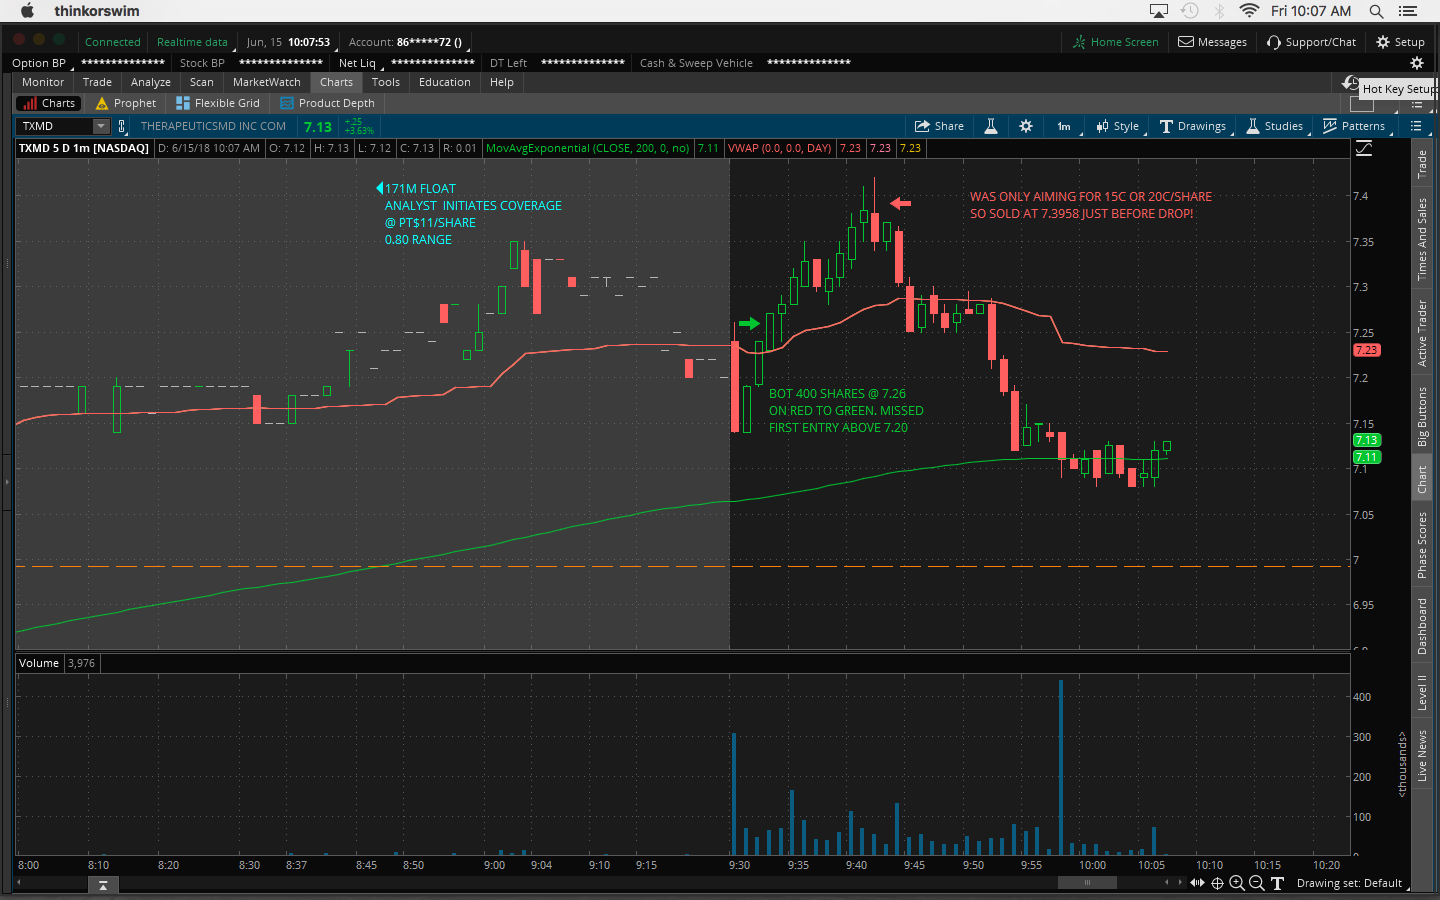This screenshot has height=900, width=1440.
Task: Open the Education main tab
Action: [445, 82]
